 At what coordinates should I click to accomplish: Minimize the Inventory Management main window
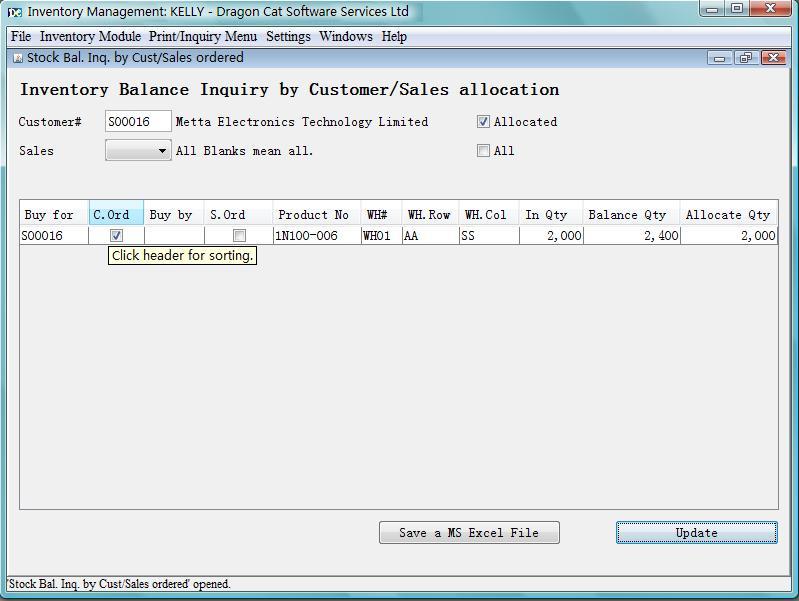click(x=713, y=9)
